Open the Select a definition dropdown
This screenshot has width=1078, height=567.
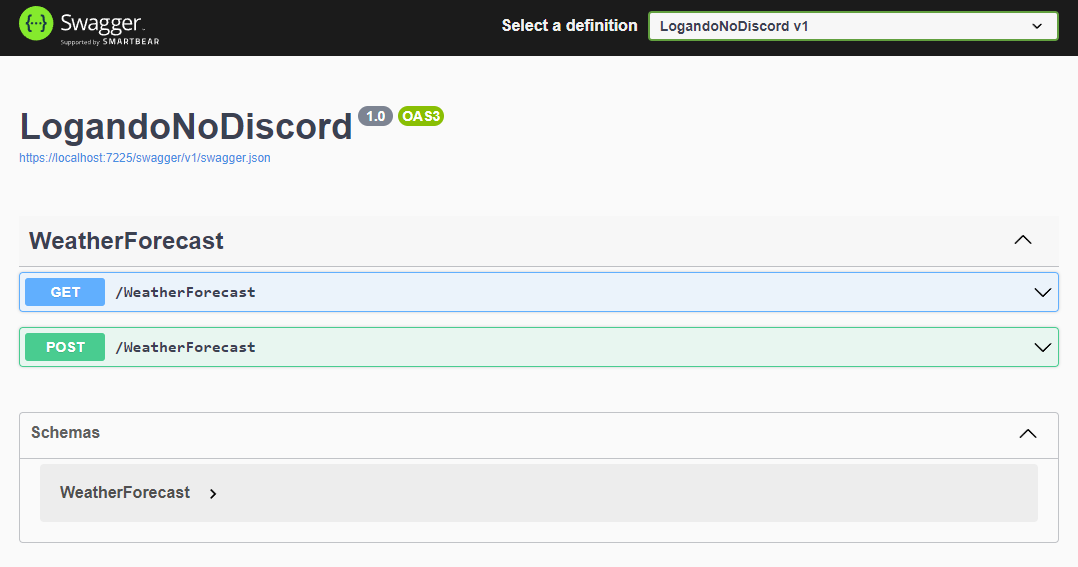[853, 26]
